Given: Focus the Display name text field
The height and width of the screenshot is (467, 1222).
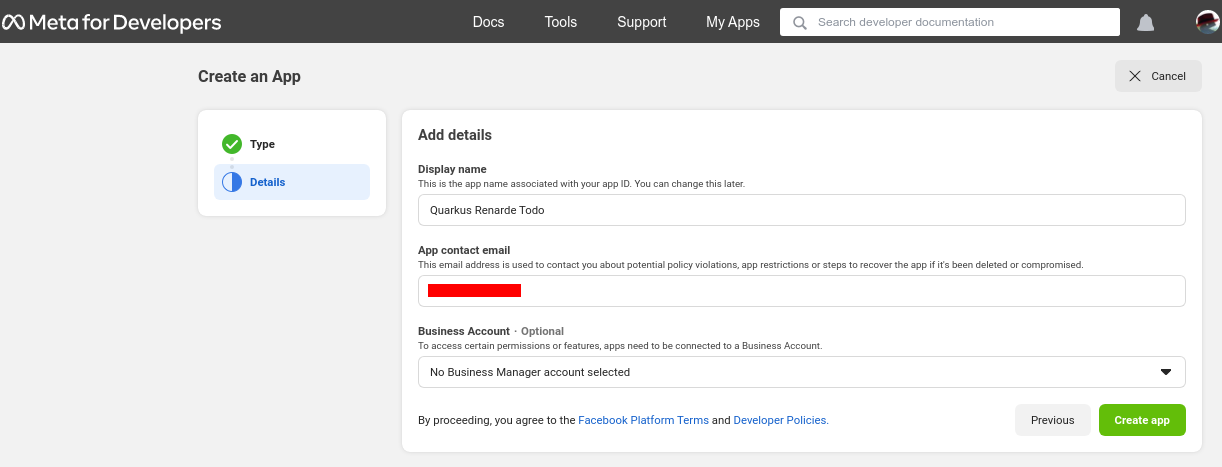Looking at the screenshot, I should click(x=801, y=210).
